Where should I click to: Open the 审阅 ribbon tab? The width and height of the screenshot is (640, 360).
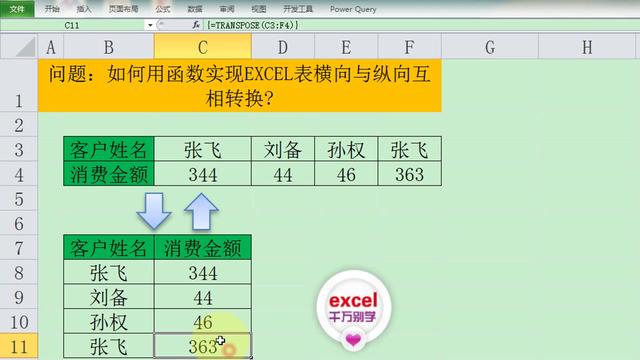click(x=227, y=9)
